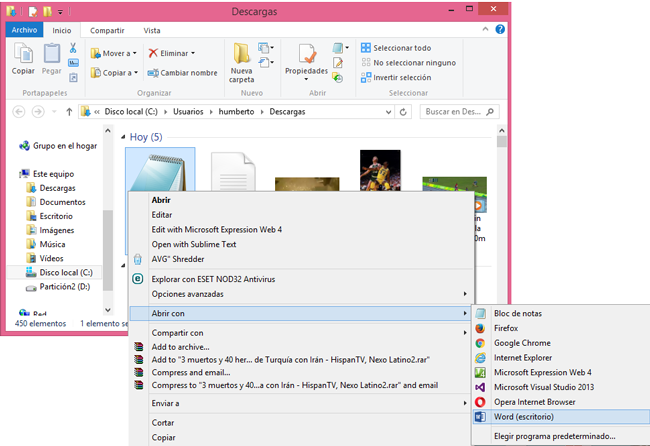Select Opera Internet Browser entry
650x446 pixels.
coord(561,402)
